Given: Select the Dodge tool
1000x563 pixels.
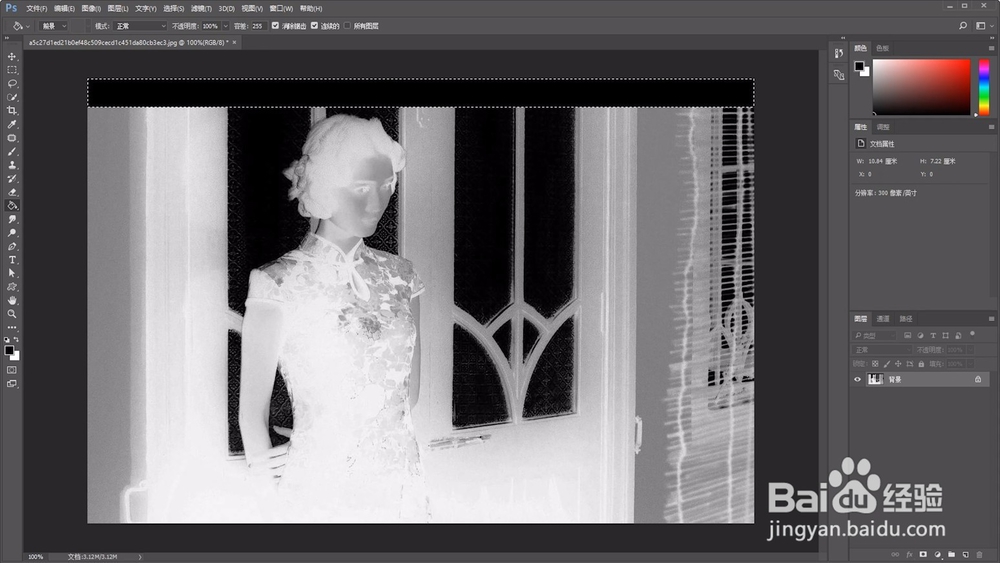Looking at the screenshot, I should 12,233.
